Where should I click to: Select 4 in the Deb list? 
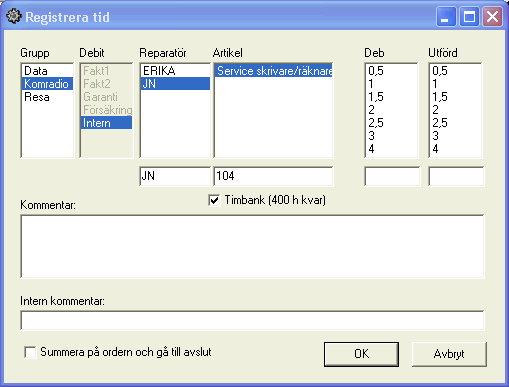pyautogui.click(x=391, y=149)
